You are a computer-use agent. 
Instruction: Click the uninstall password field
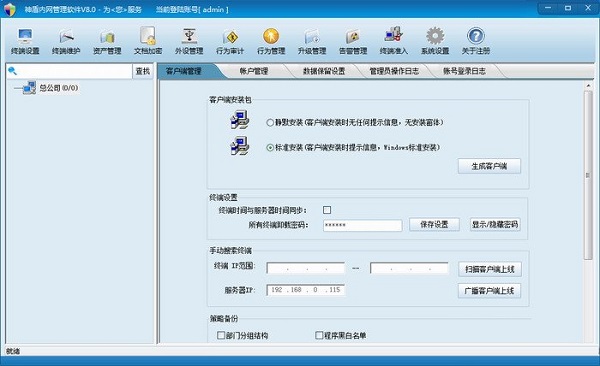click(x=362, y=225)
